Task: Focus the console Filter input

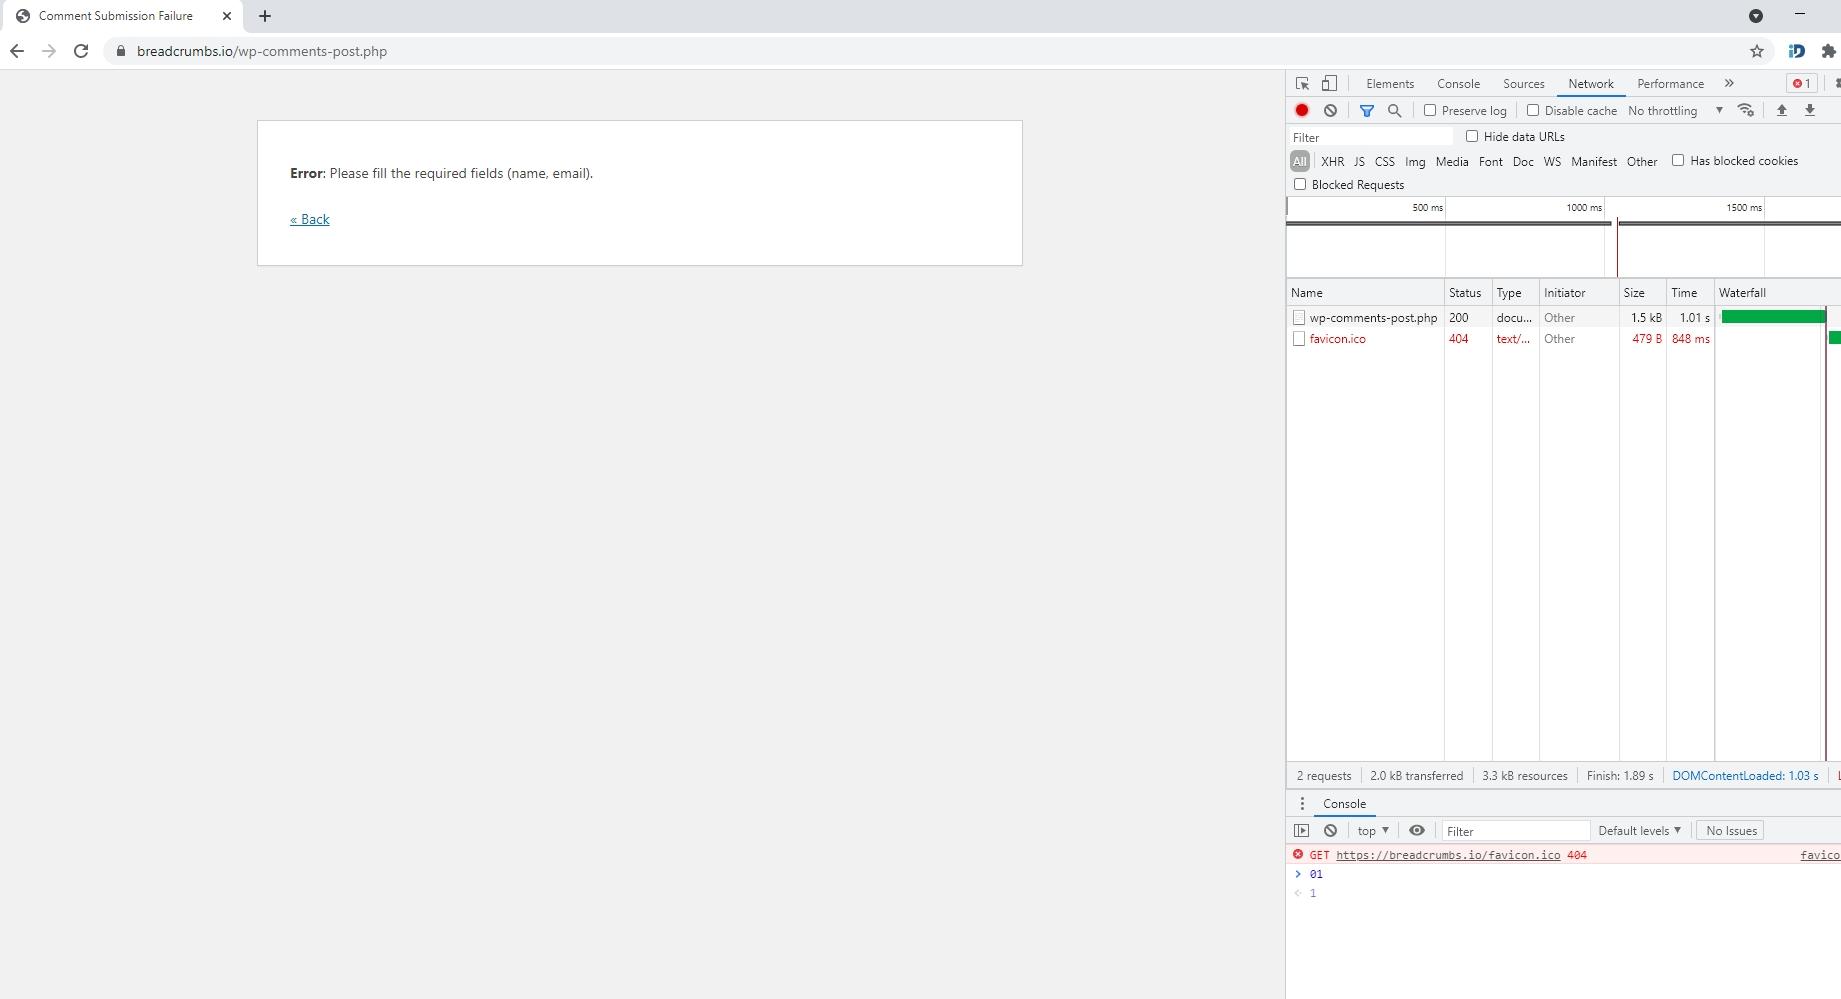Action: coord(1516,831)
